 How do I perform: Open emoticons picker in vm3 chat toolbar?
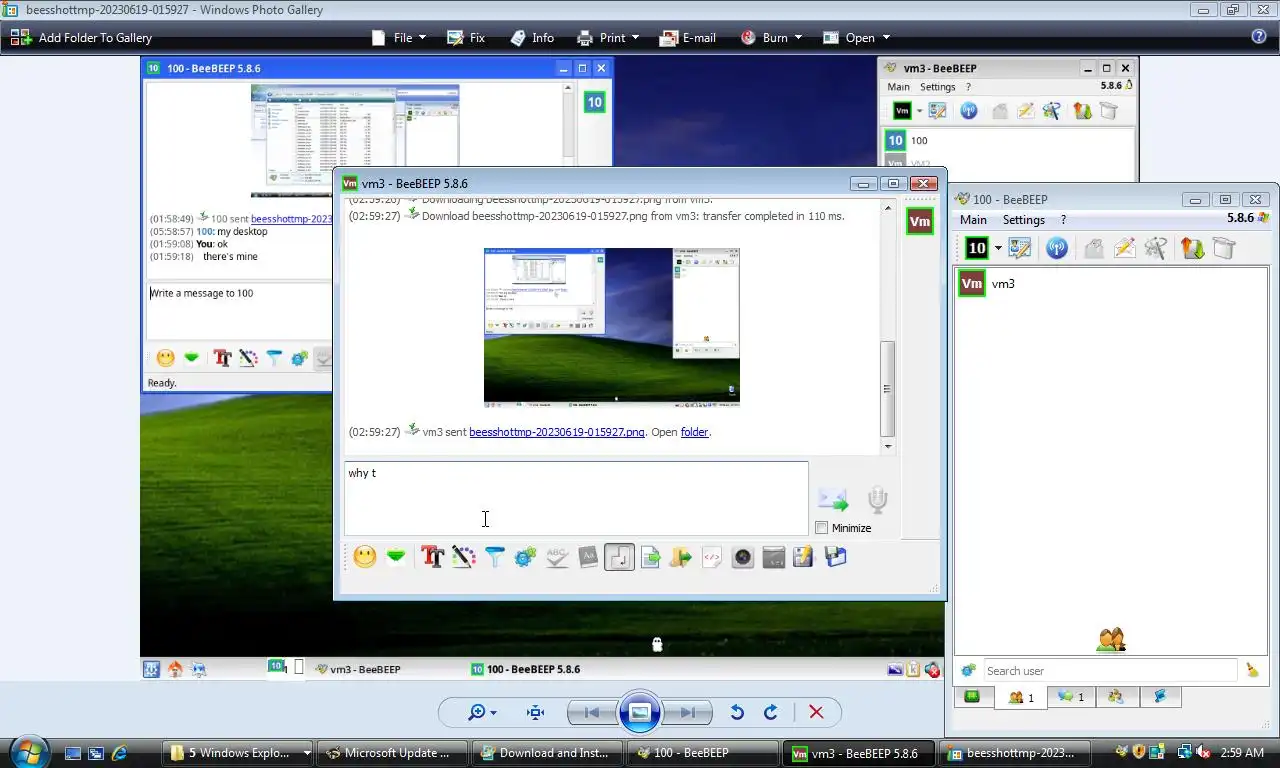coord(365,557)
